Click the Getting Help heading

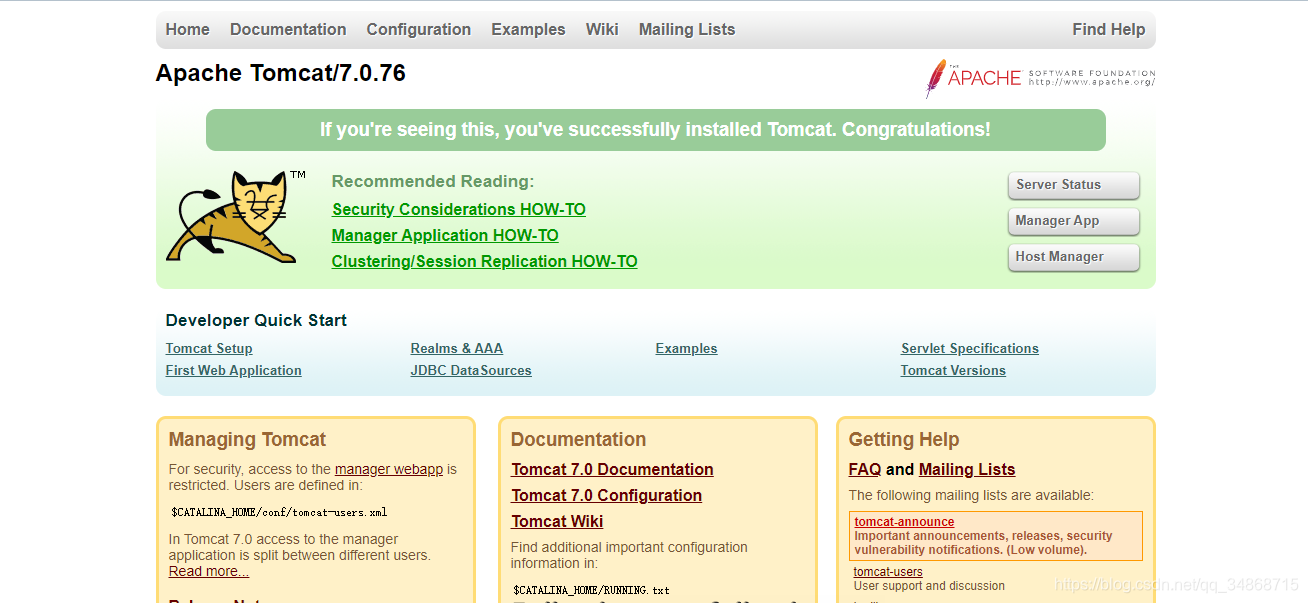904,439
